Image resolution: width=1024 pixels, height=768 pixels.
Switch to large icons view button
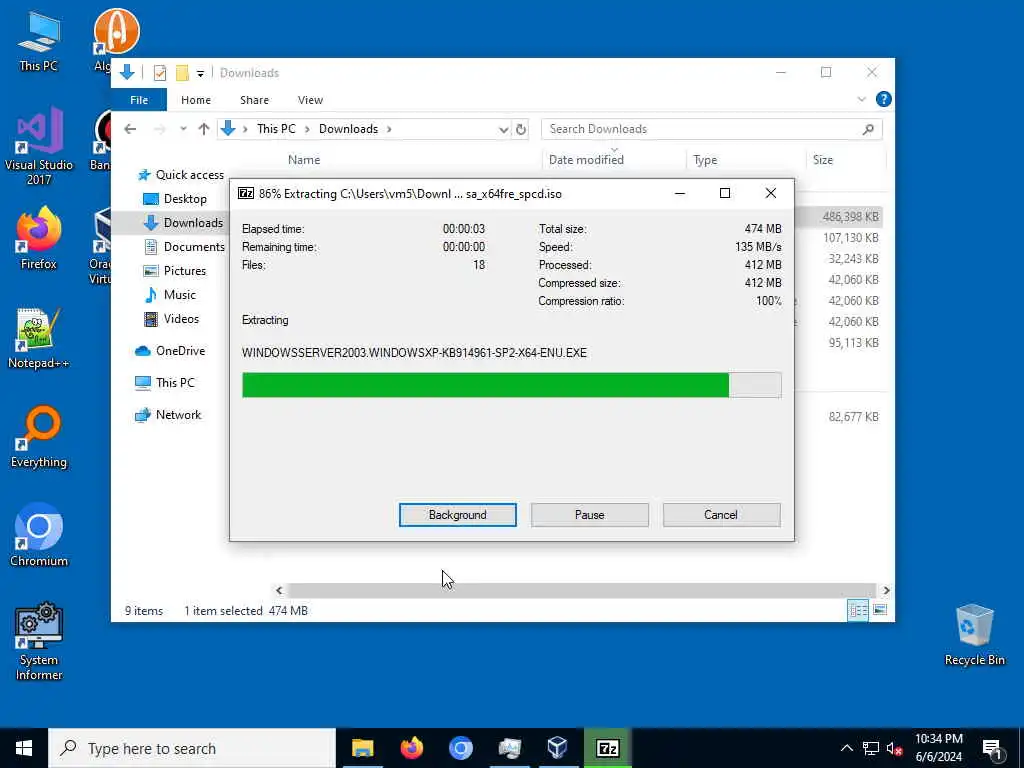880,610
